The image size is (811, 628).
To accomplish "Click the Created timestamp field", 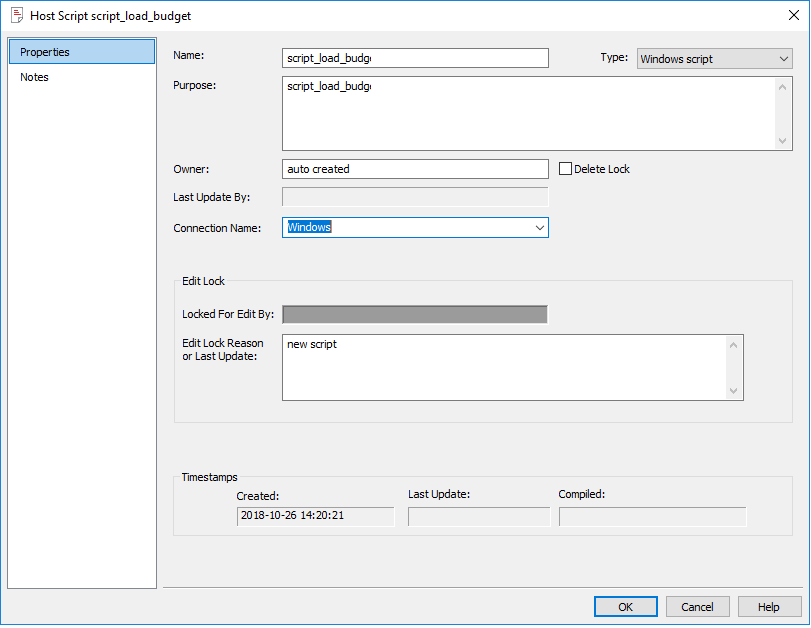I will click(316, 516).
